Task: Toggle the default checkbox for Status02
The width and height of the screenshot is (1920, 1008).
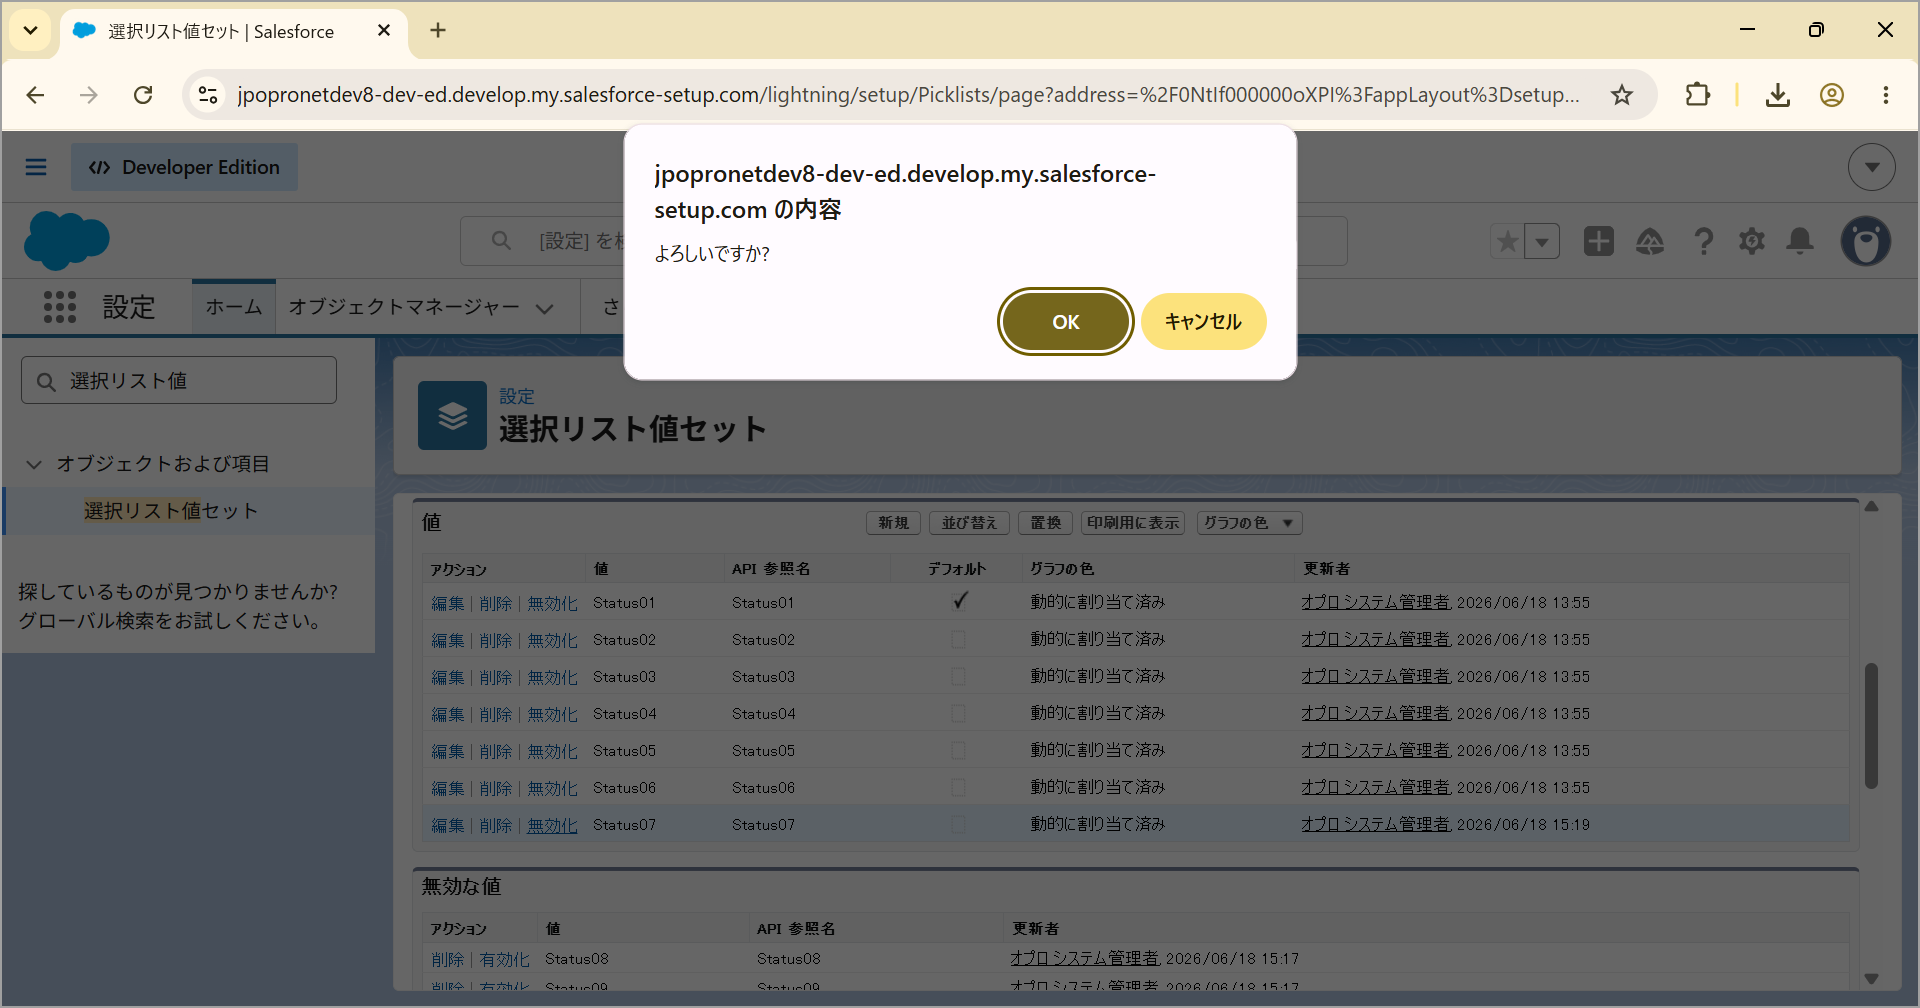Action: click(x=958, y=639)
